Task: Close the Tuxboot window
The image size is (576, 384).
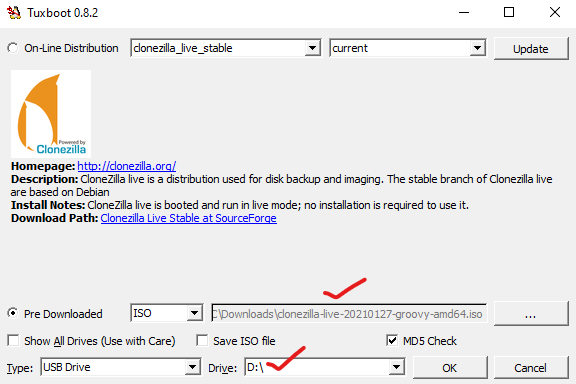Action: [x=555, y=12]
